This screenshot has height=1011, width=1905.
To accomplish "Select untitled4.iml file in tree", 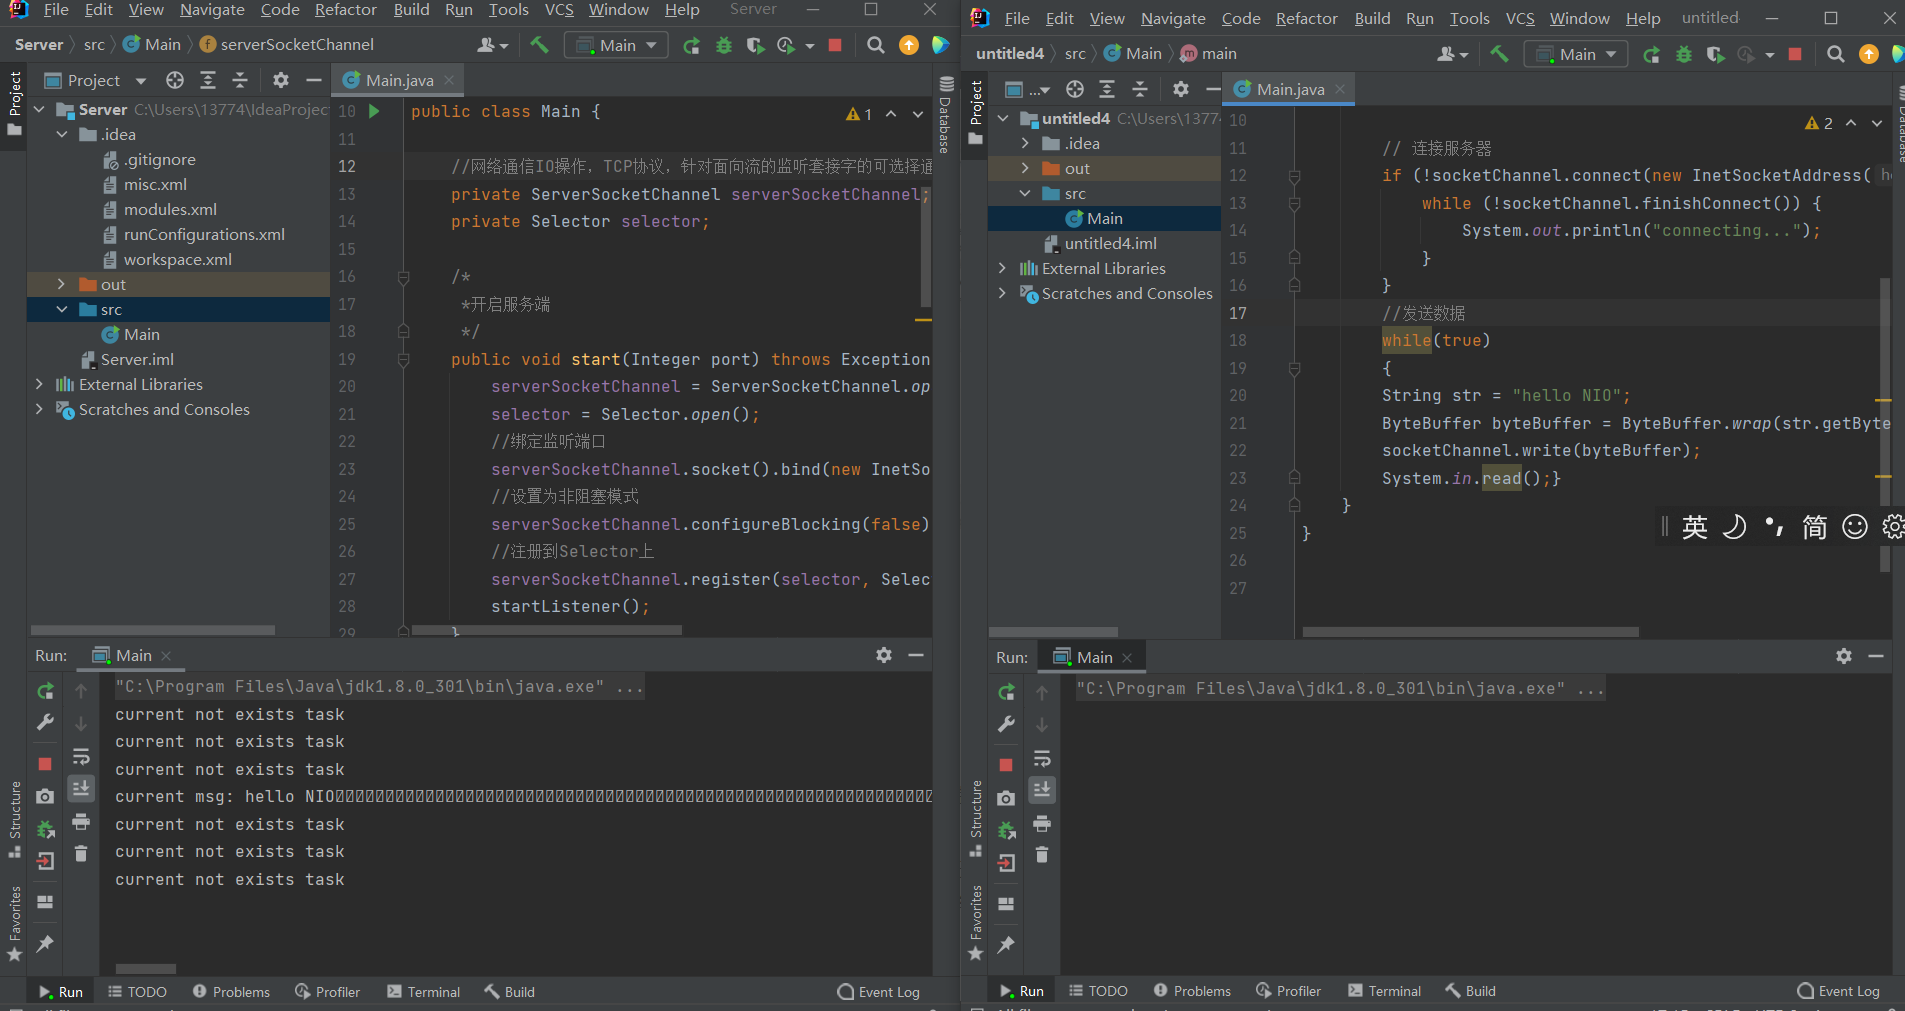I will [x=1110, y=243].
